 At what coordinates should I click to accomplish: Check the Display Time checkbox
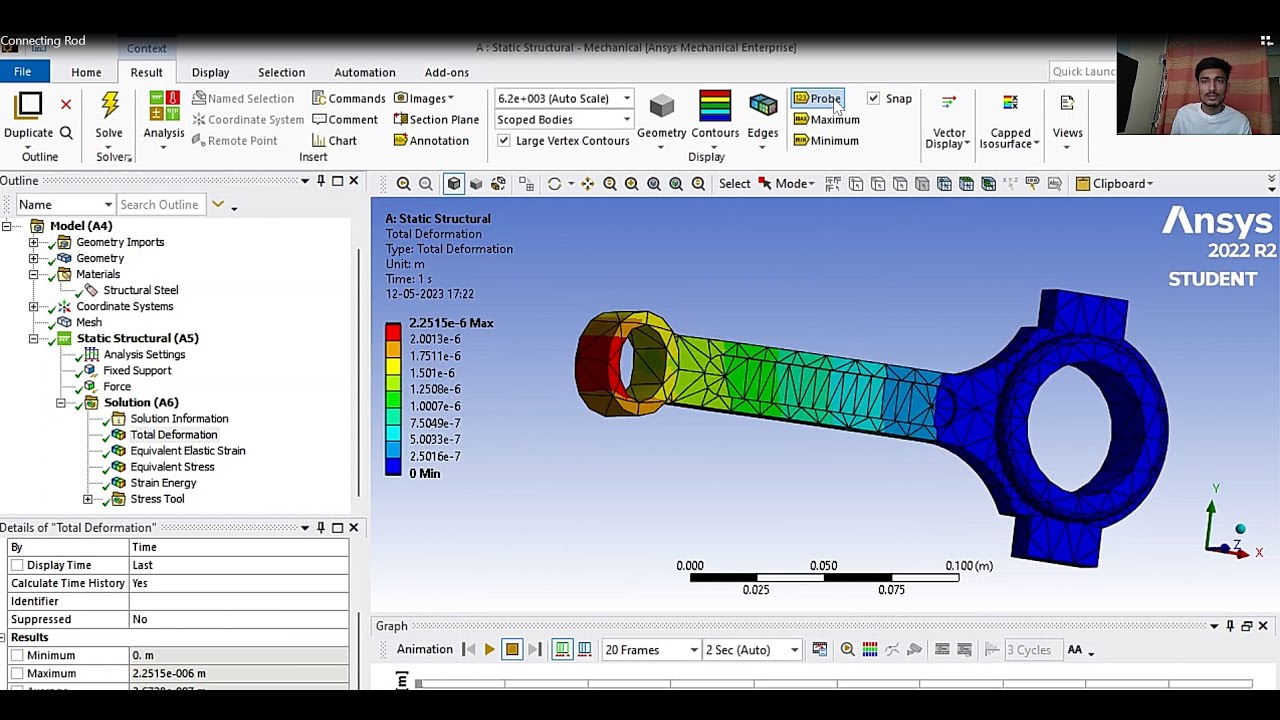[17, 565]
